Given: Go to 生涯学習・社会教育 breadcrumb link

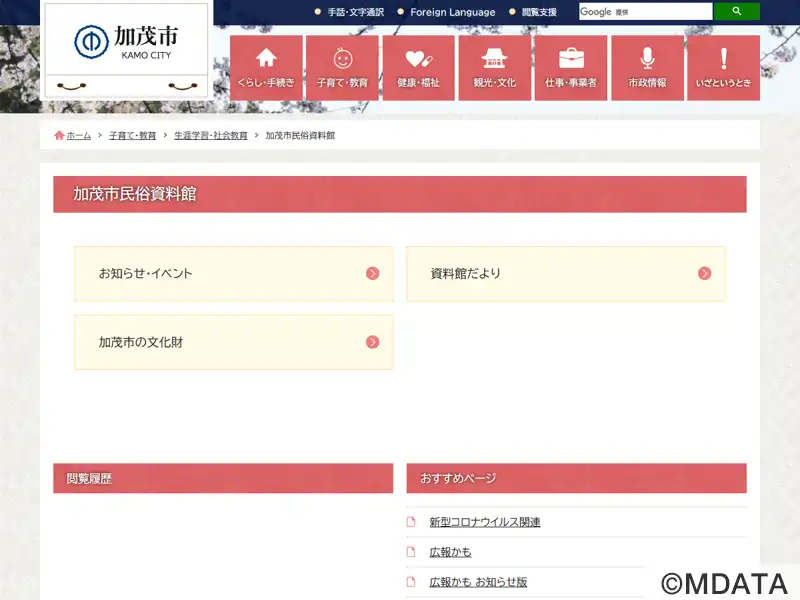Looking at the screenshot, I should coord(211,135).
